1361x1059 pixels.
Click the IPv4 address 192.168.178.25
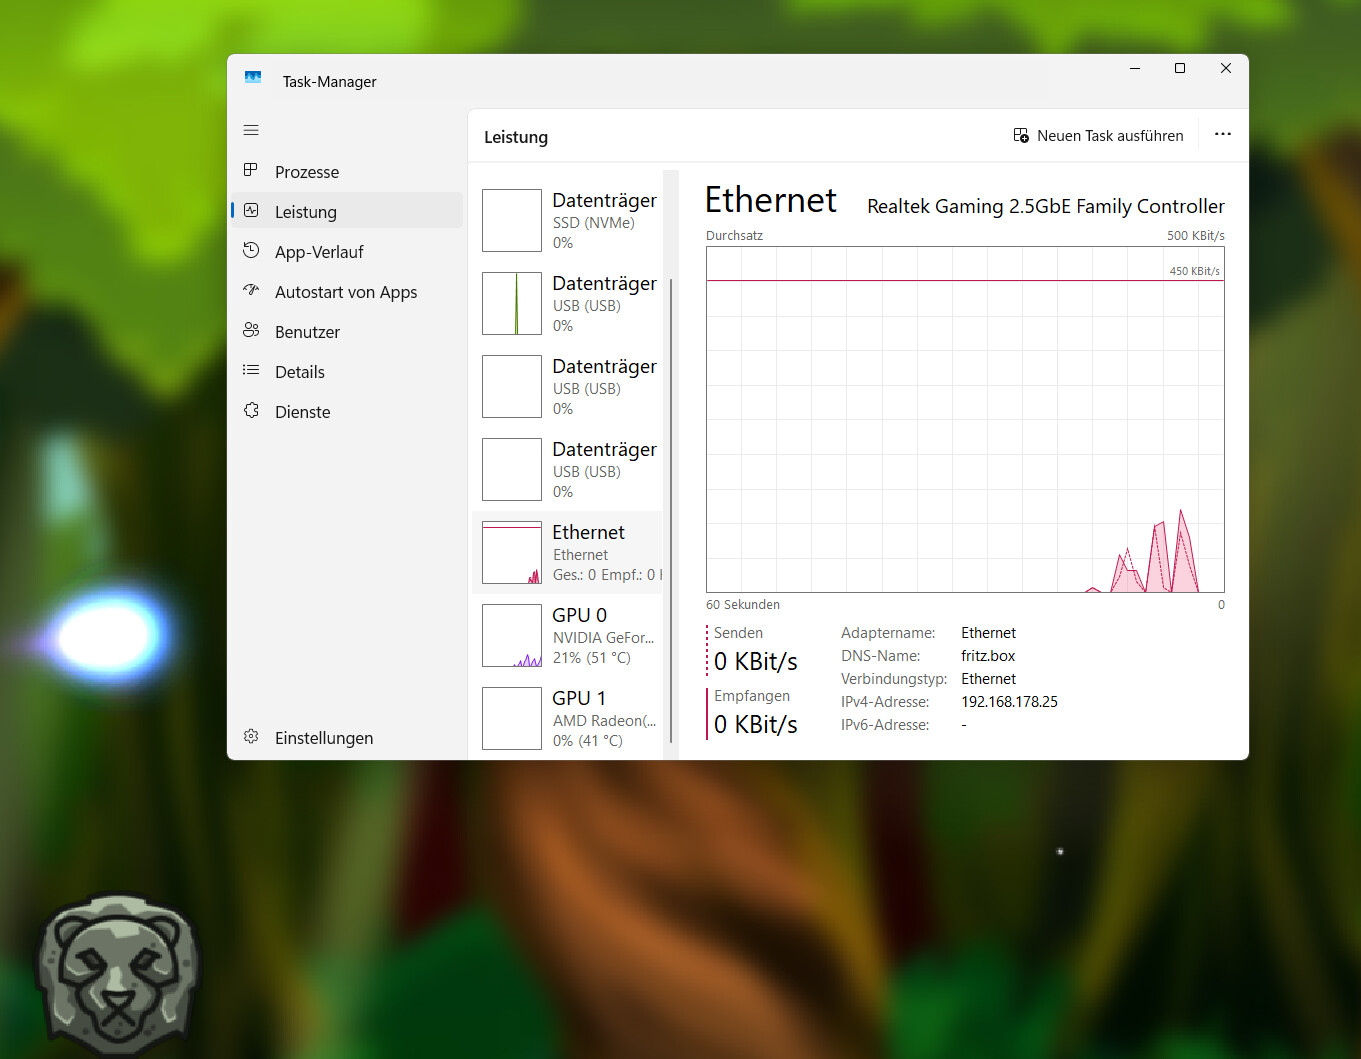pyautogui.click(x=1009, y=702)
